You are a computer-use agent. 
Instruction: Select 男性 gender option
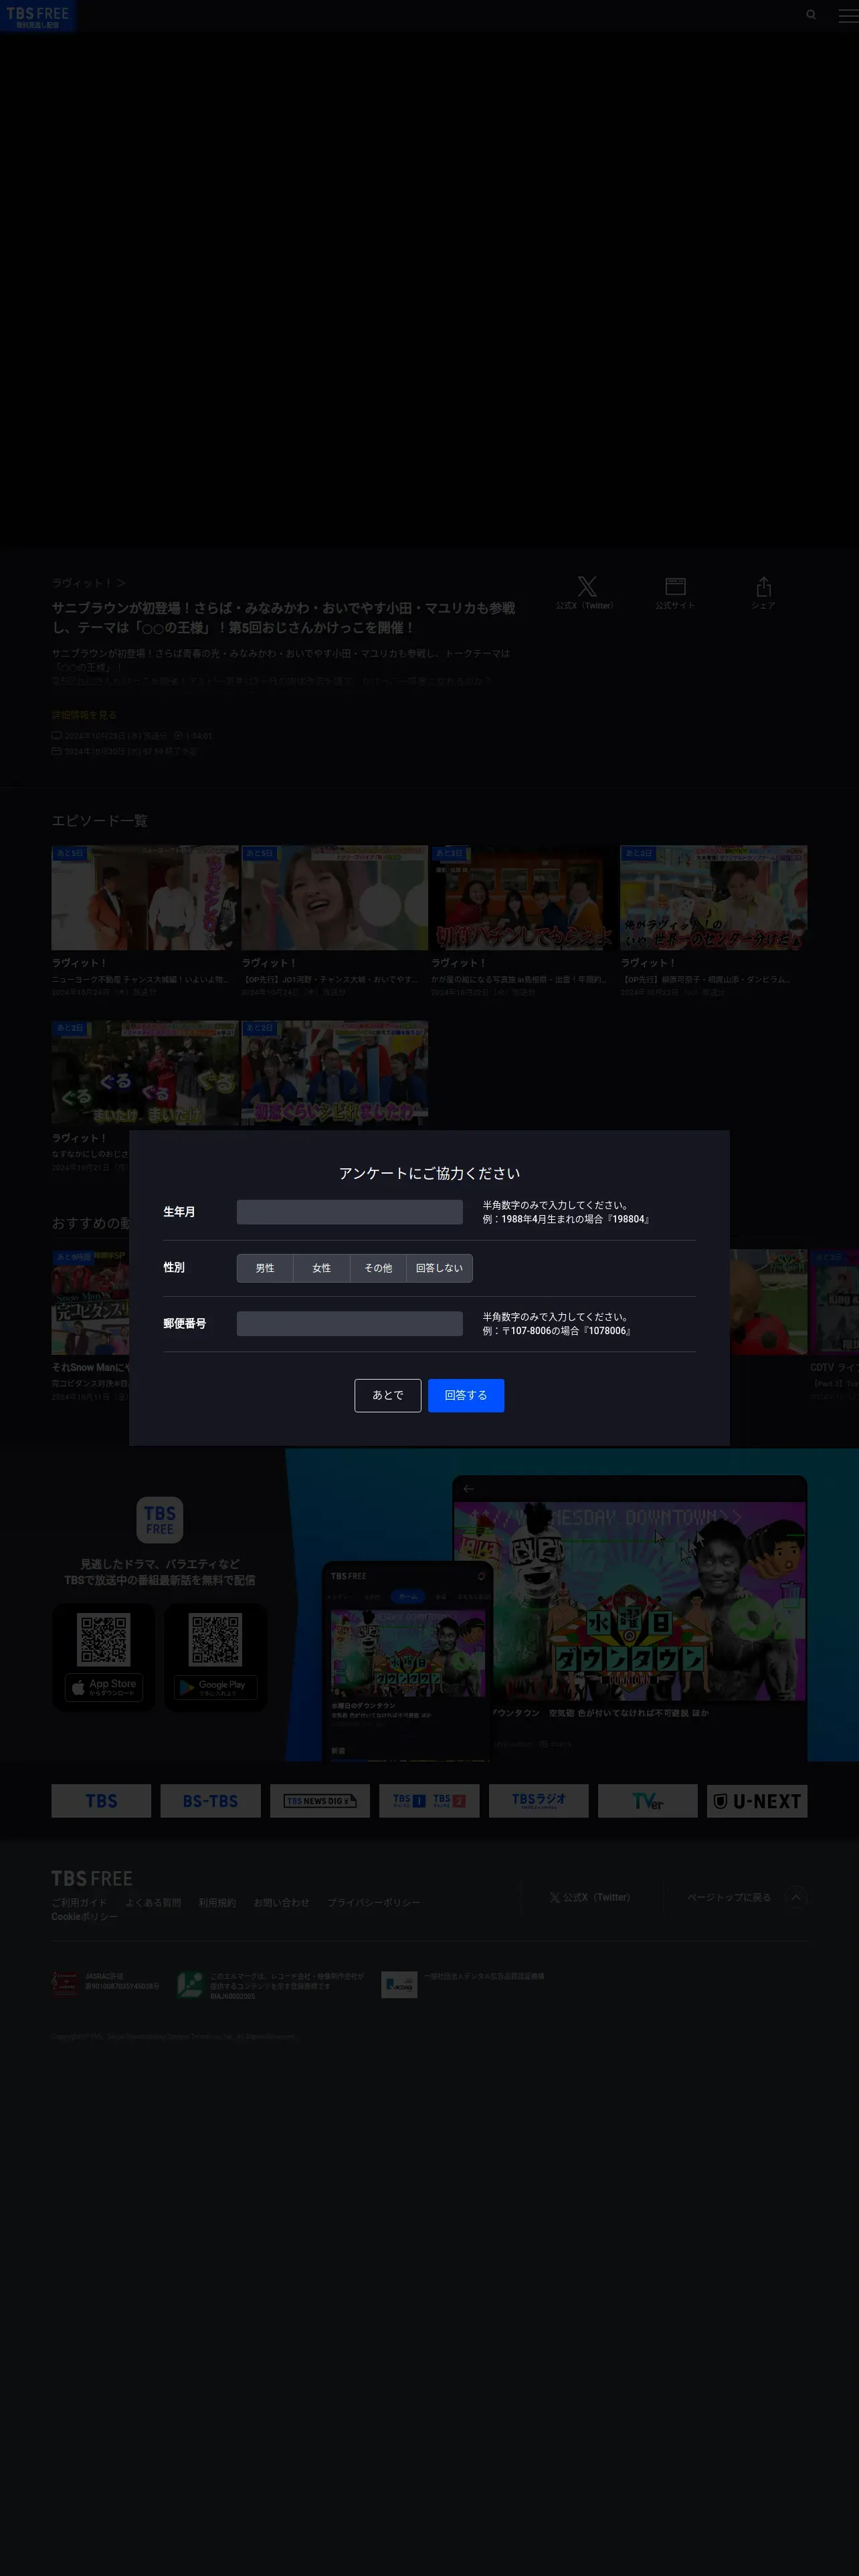(265, 1267)
